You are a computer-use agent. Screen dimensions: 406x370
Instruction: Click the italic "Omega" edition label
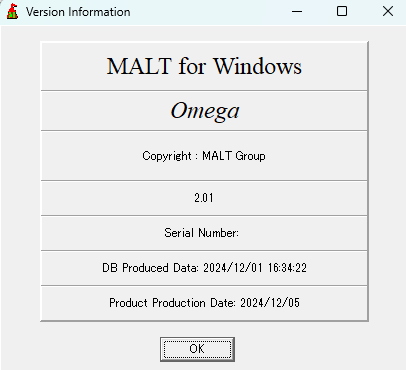(205, 111)
